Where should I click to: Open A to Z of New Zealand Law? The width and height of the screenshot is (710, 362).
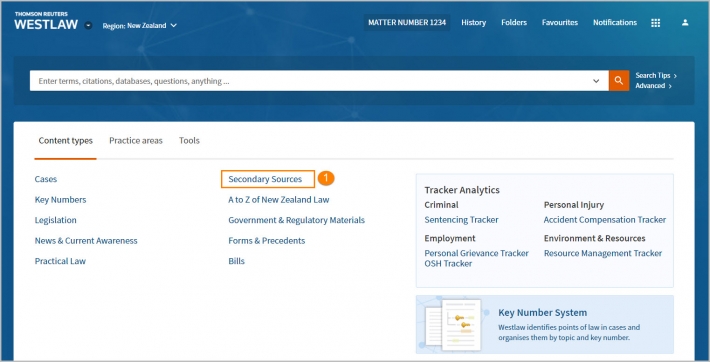tap(278, 200)
